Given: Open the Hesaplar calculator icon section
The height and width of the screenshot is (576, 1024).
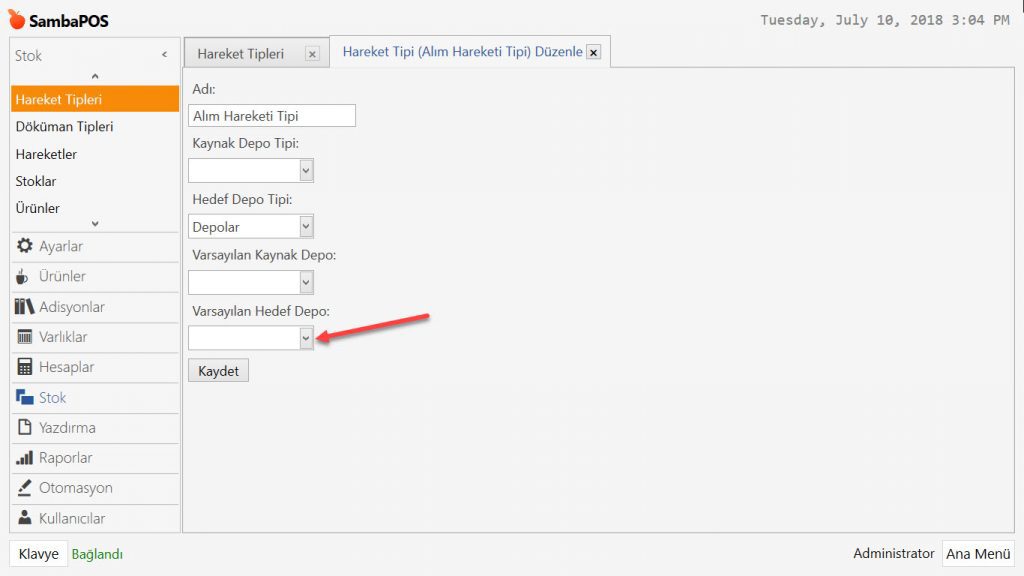Looking at the screenshot, I should point(66,367).
